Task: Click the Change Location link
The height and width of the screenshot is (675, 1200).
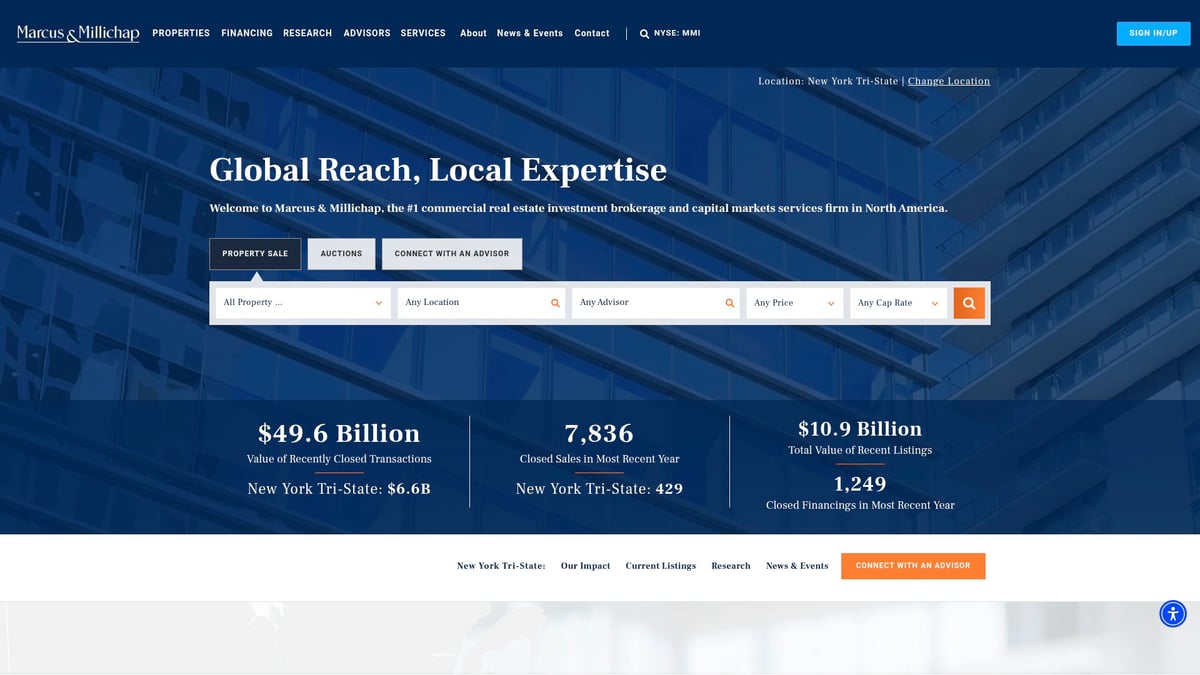Action: coord(948,80)
